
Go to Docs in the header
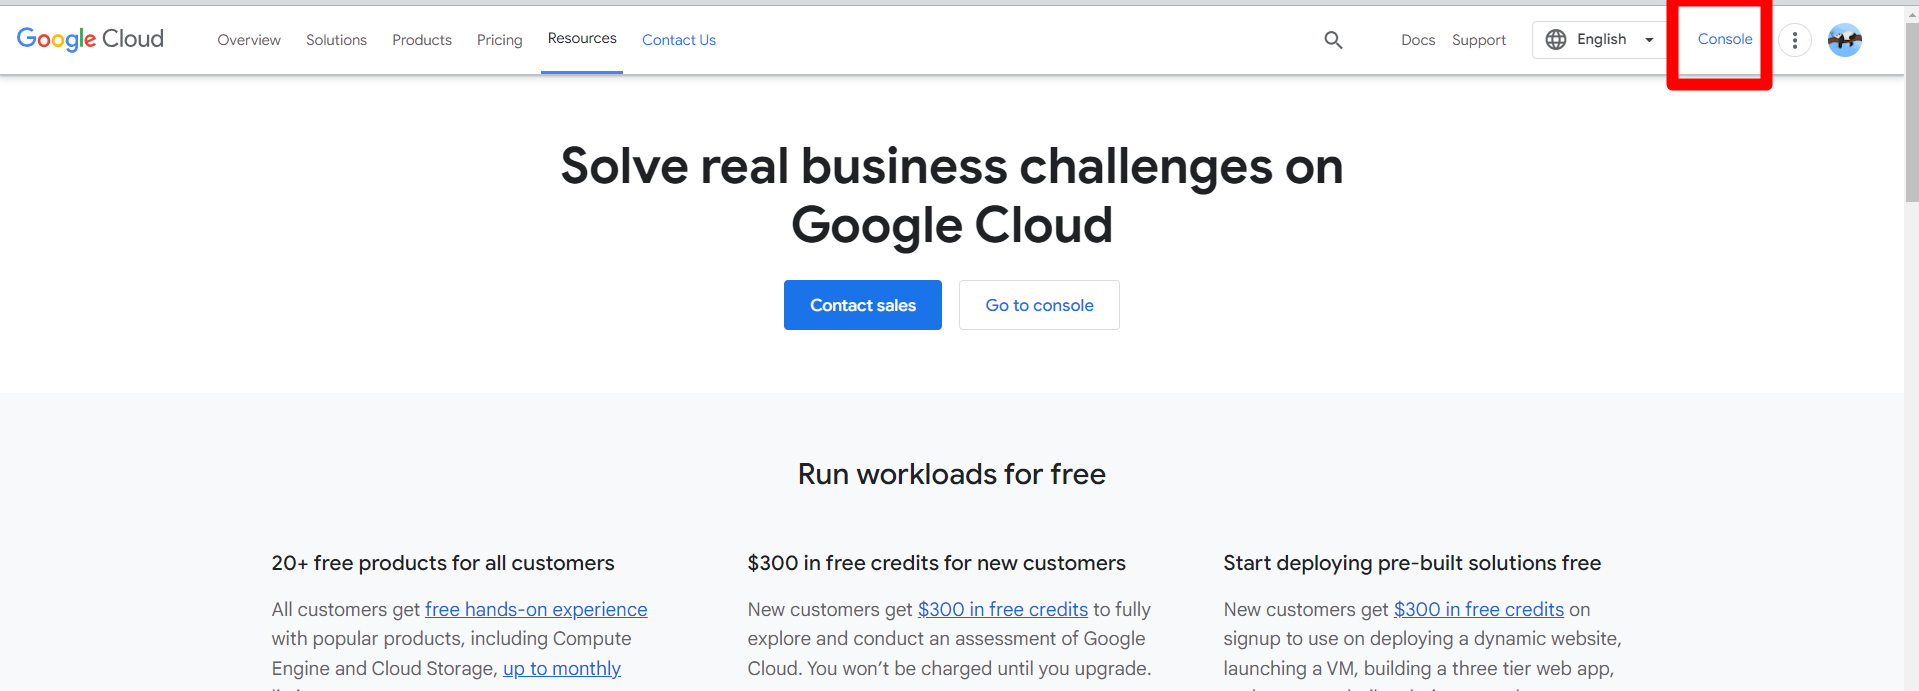pos(1418,40)
